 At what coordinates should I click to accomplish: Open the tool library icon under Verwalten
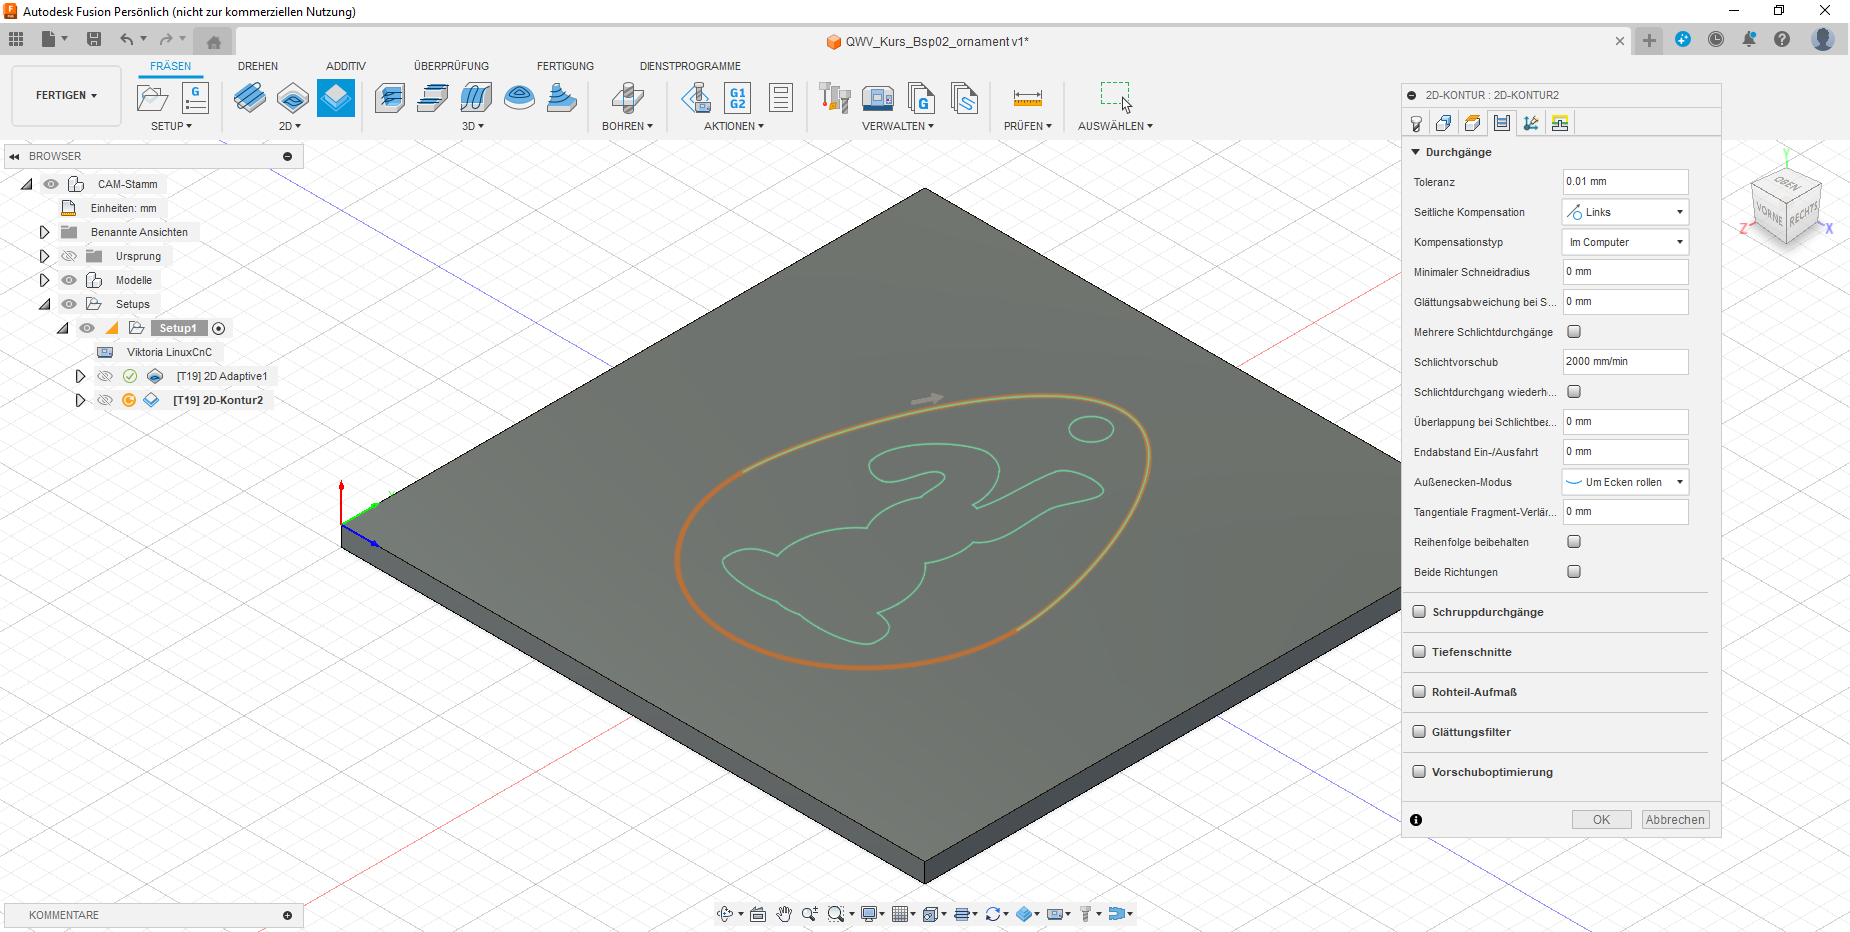click(834, 98)
